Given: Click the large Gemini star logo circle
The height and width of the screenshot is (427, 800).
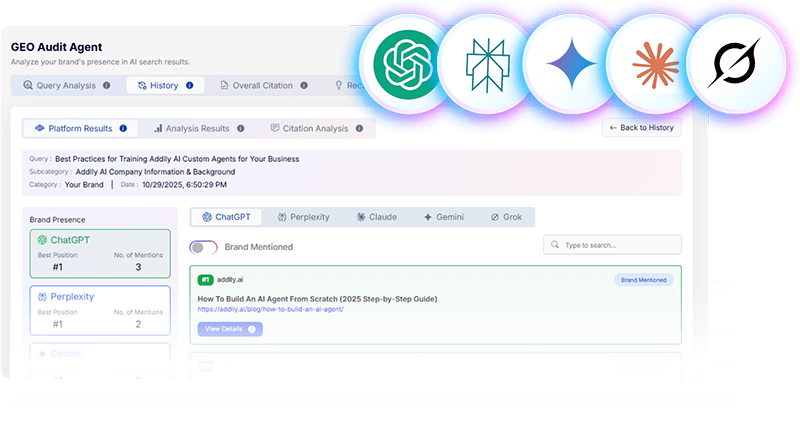Looking at the screenshot, I should [x=571, y=64].
